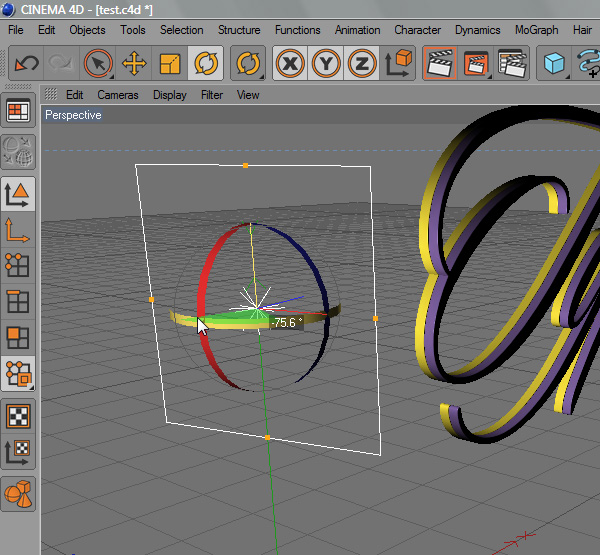600x555 pixels.
Task: Toggle Y axis lock
Action: pyautogui.click(x=326, y=64)
